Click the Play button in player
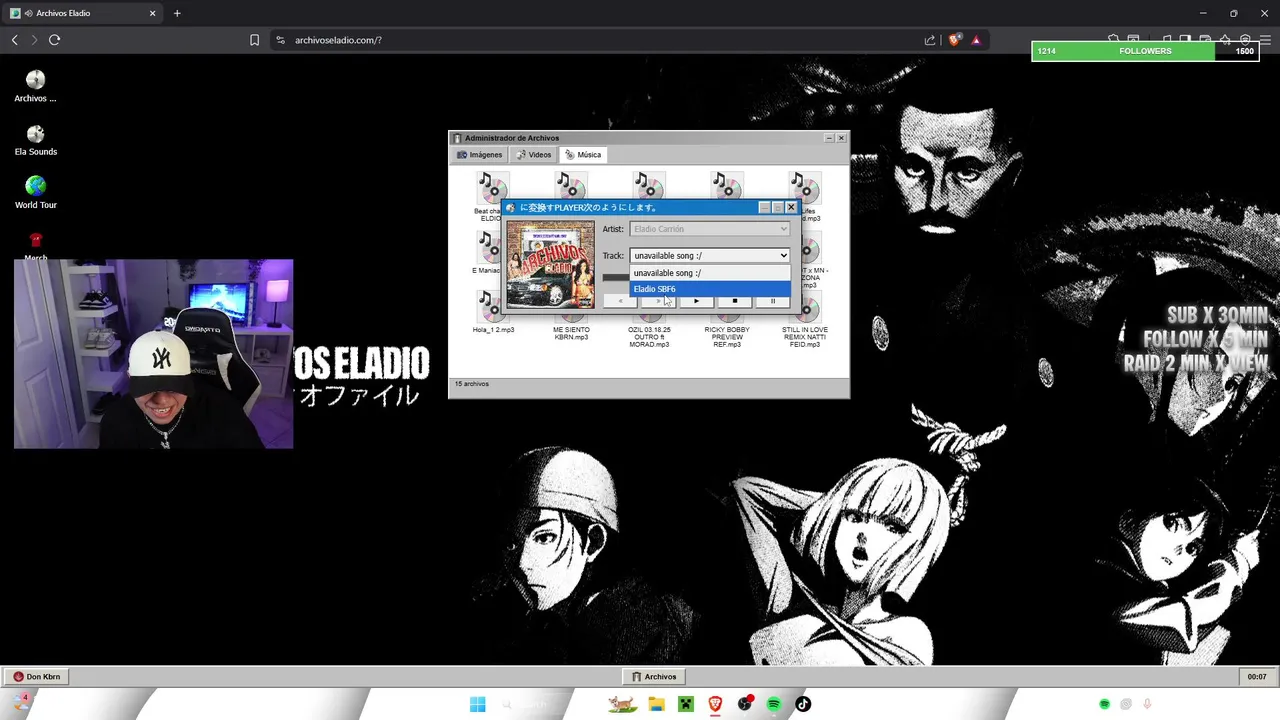Image resolution: width=1280 pixels, height=720 pixels. click(696, 301)
